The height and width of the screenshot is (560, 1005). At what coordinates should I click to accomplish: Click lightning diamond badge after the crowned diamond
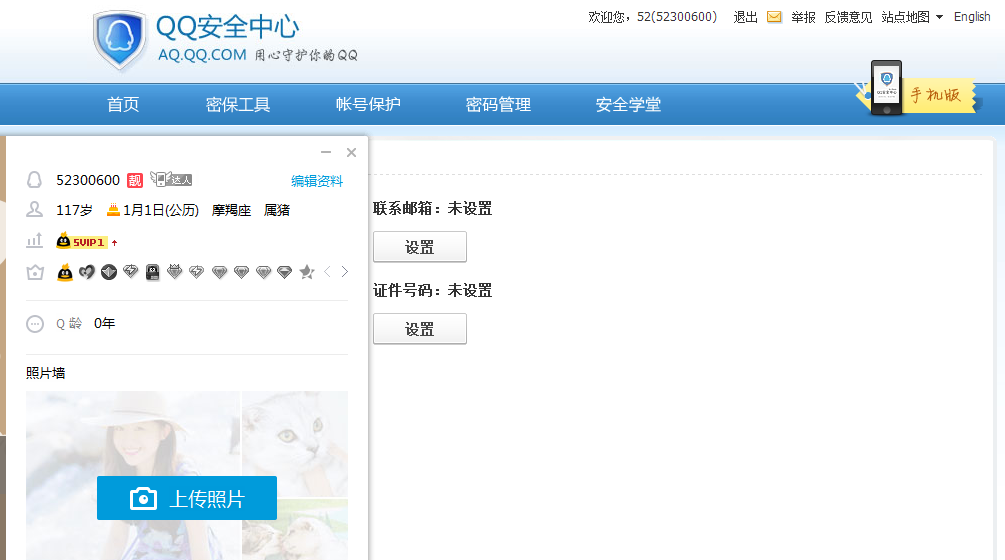pyautogui.click(x=197, y=272)
